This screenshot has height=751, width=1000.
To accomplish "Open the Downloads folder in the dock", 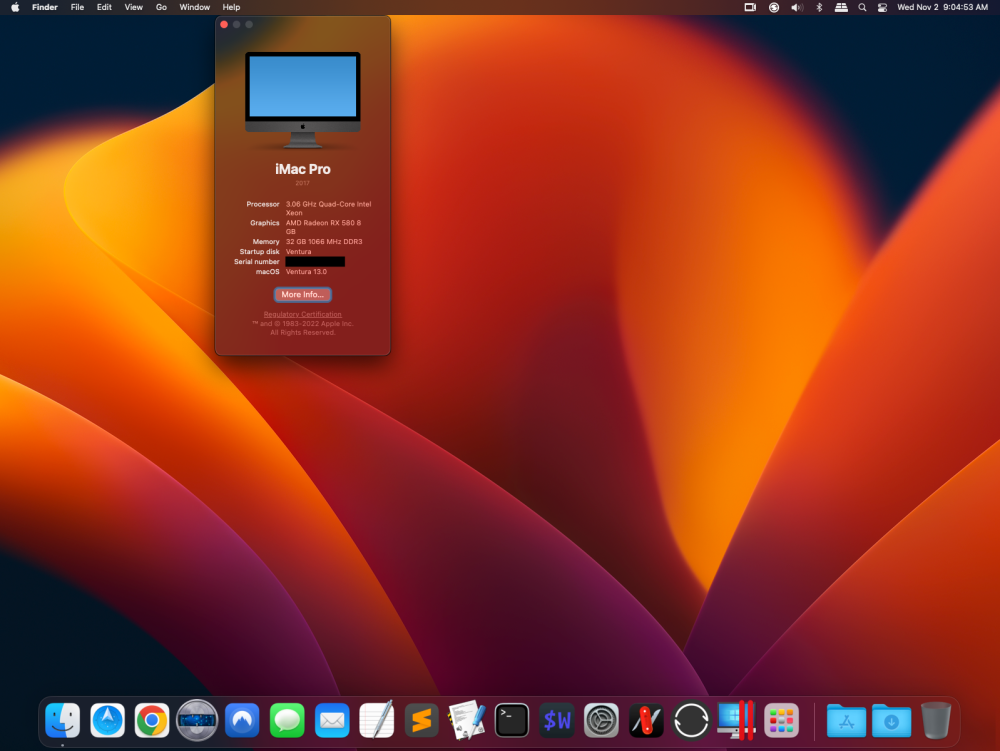I will 892,720.
